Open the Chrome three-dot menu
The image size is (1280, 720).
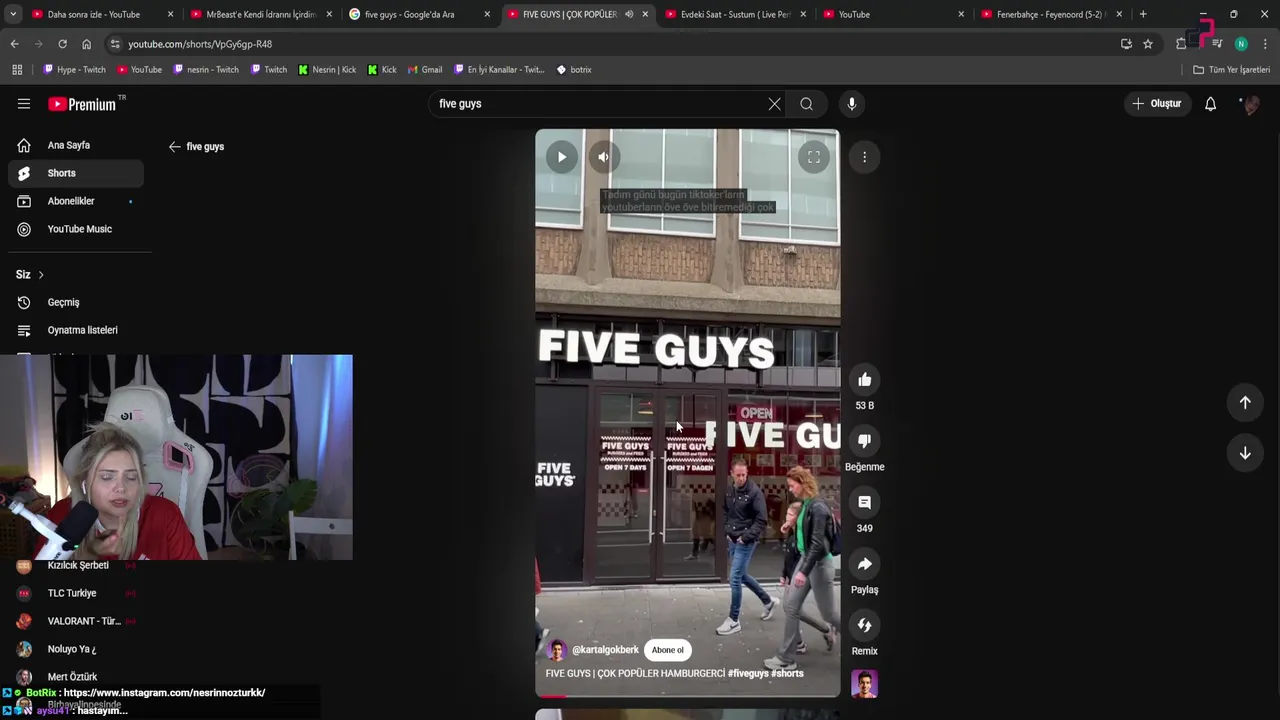point(1265,44)
